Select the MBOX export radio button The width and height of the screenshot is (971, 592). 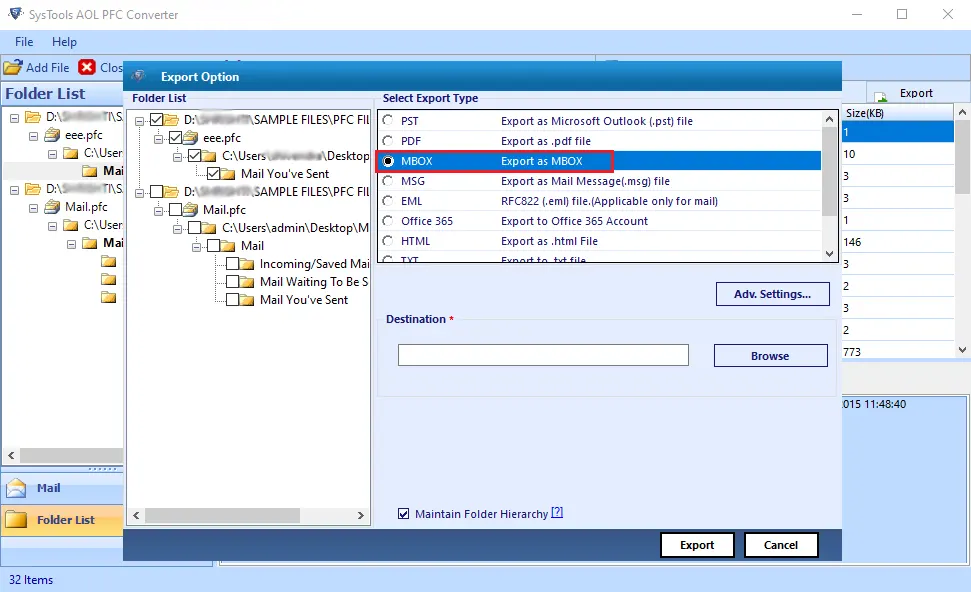388,161
